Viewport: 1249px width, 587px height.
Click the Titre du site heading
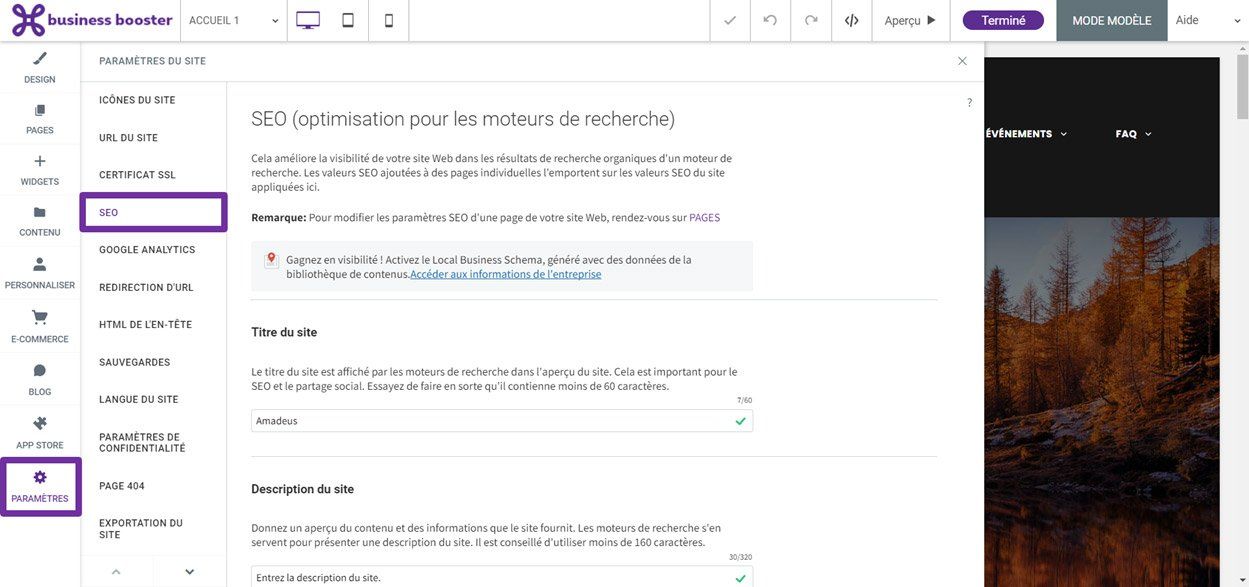(x=284, y=332)
